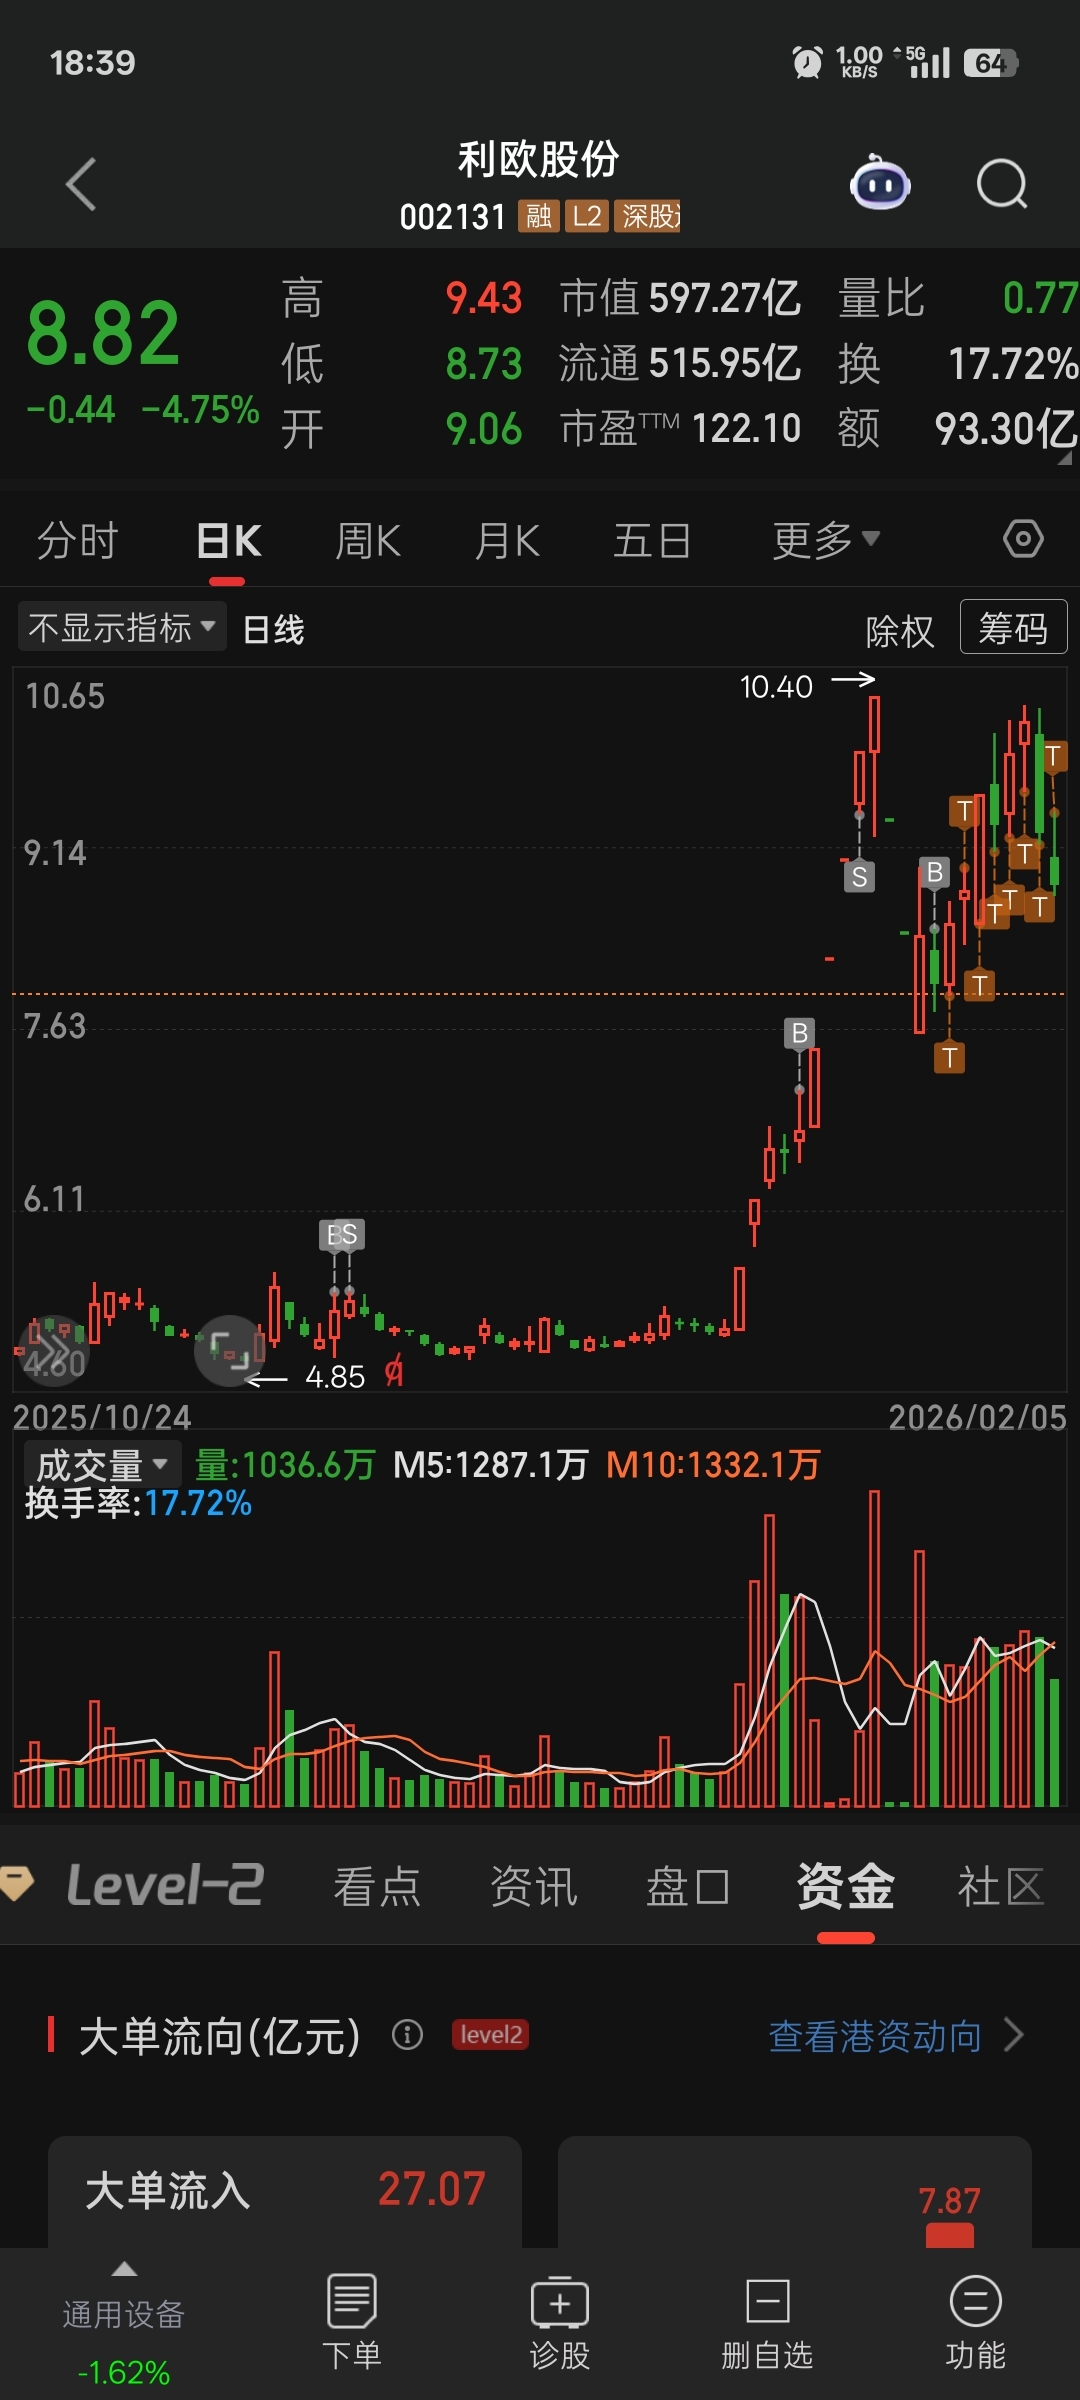Screen dimensions: 1080x2400
Task: Open the 看点 tab
Action: click(x=377, y=1886)
